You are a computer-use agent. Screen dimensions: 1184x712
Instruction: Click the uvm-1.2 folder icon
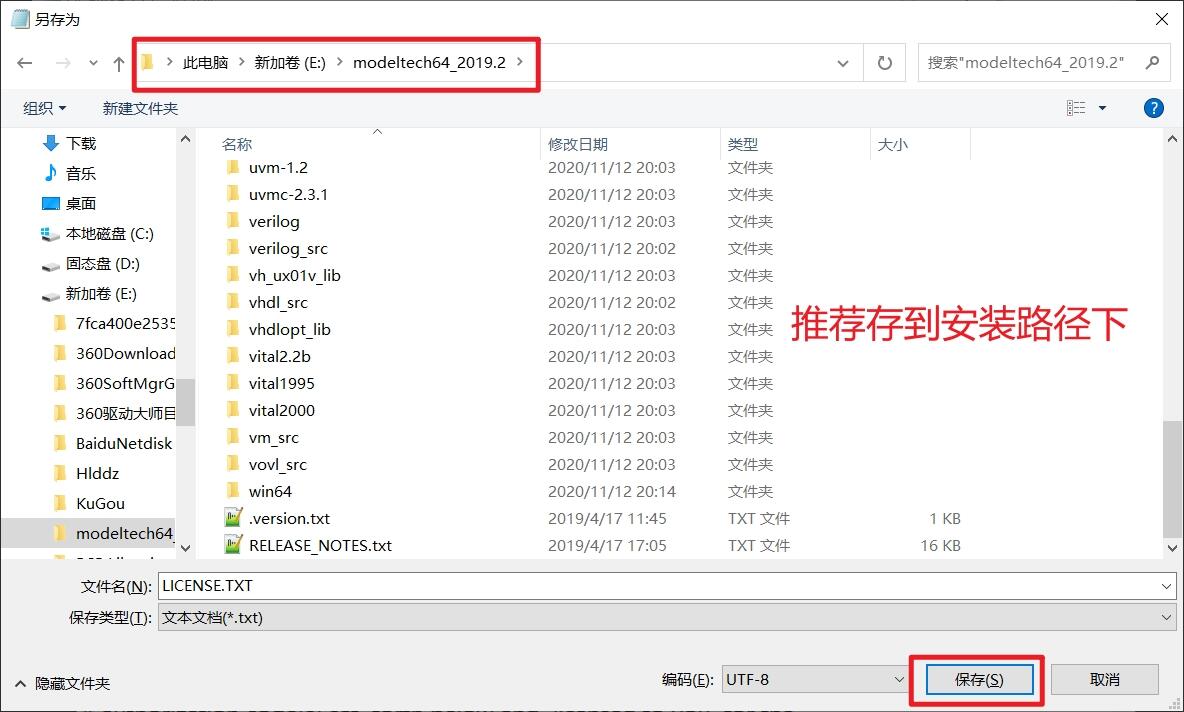click(x=233, y=167)
